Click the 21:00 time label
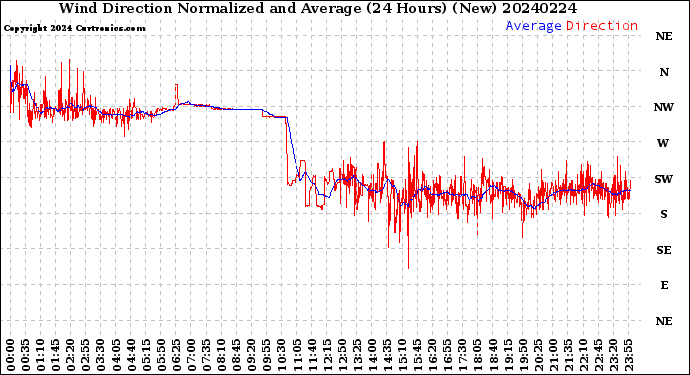The width and height of the screenshot is (690, 375). tap(553, 355)
